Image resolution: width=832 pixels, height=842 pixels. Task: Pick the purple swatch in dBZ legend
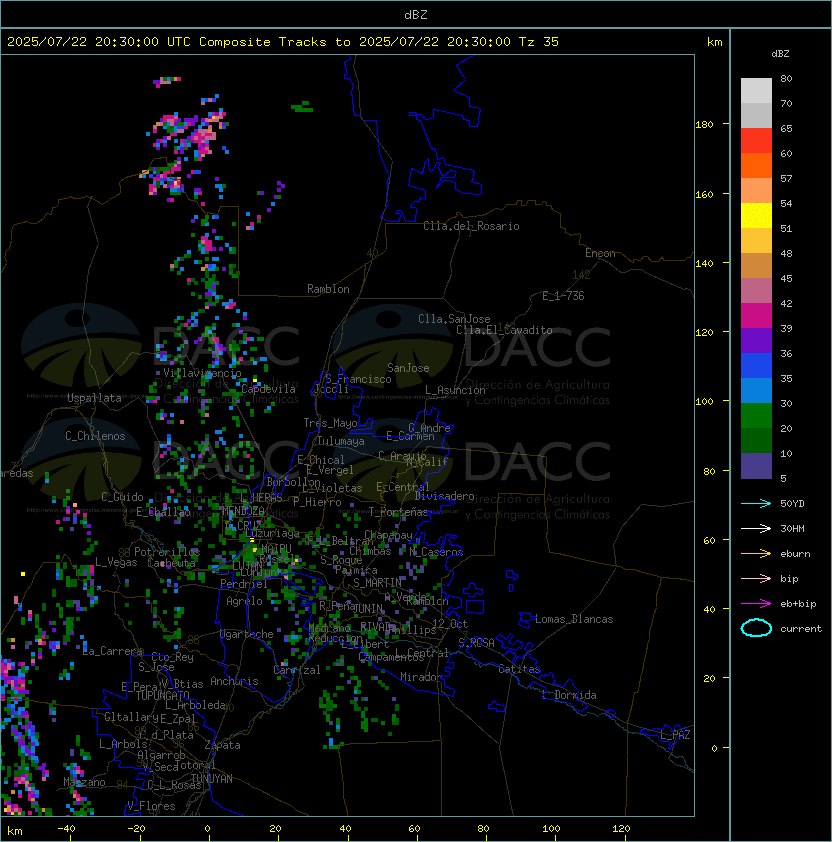(x=756, y=340)
